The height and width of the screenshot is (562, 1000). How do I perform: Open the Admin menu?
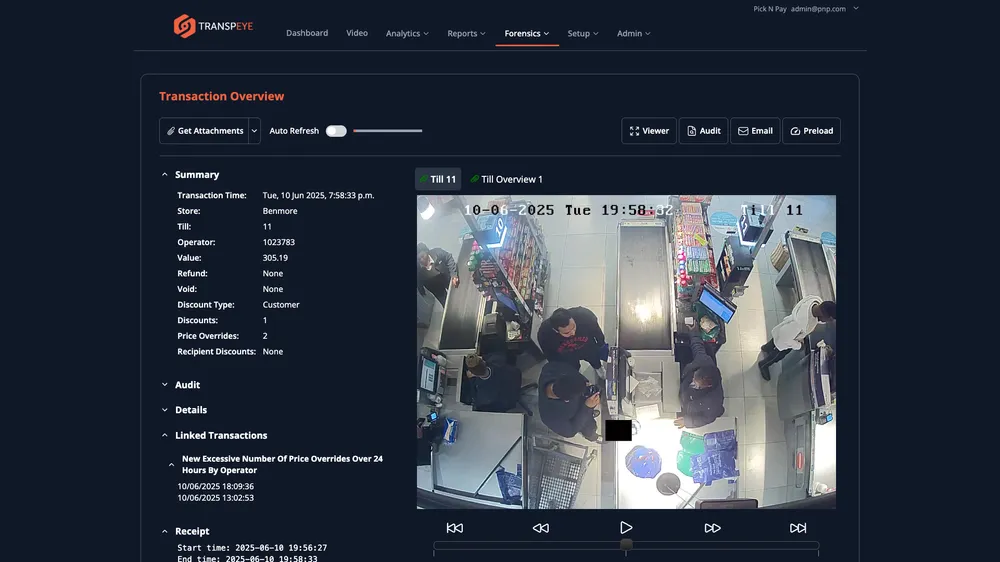[x=633, y=33]
